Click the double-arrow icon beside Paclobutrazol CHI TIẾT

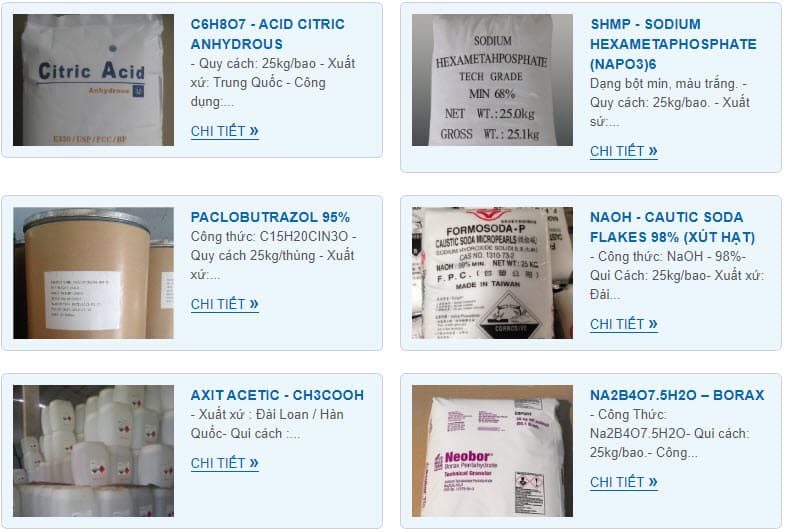(254, 304)
